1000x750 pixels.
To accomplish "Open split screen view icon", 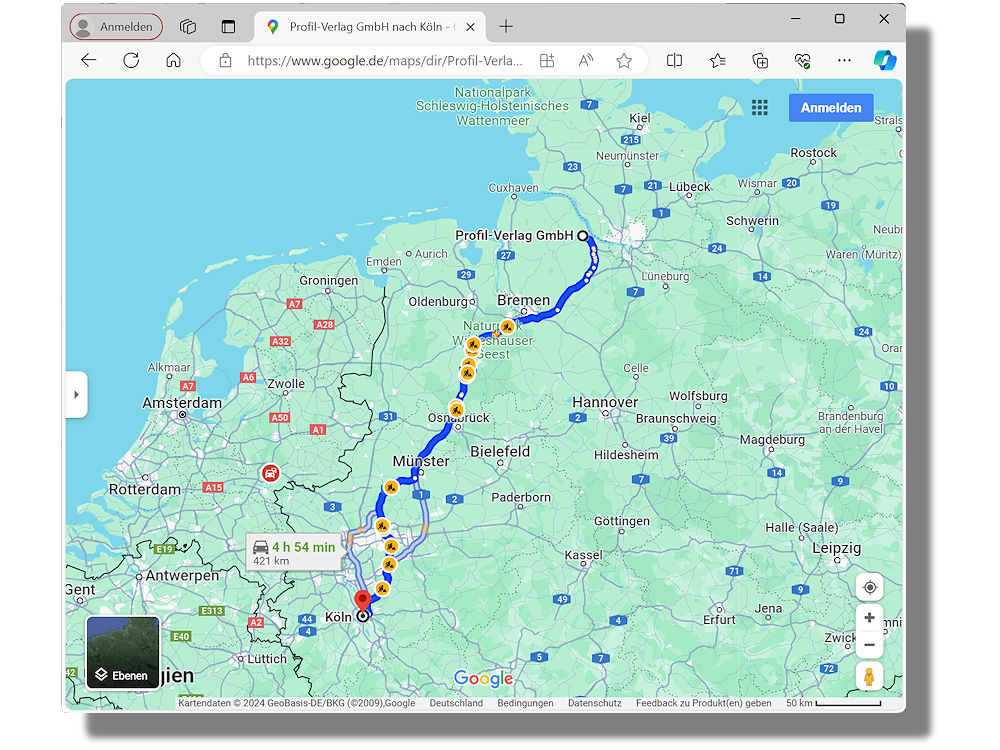I will (674, 61).
